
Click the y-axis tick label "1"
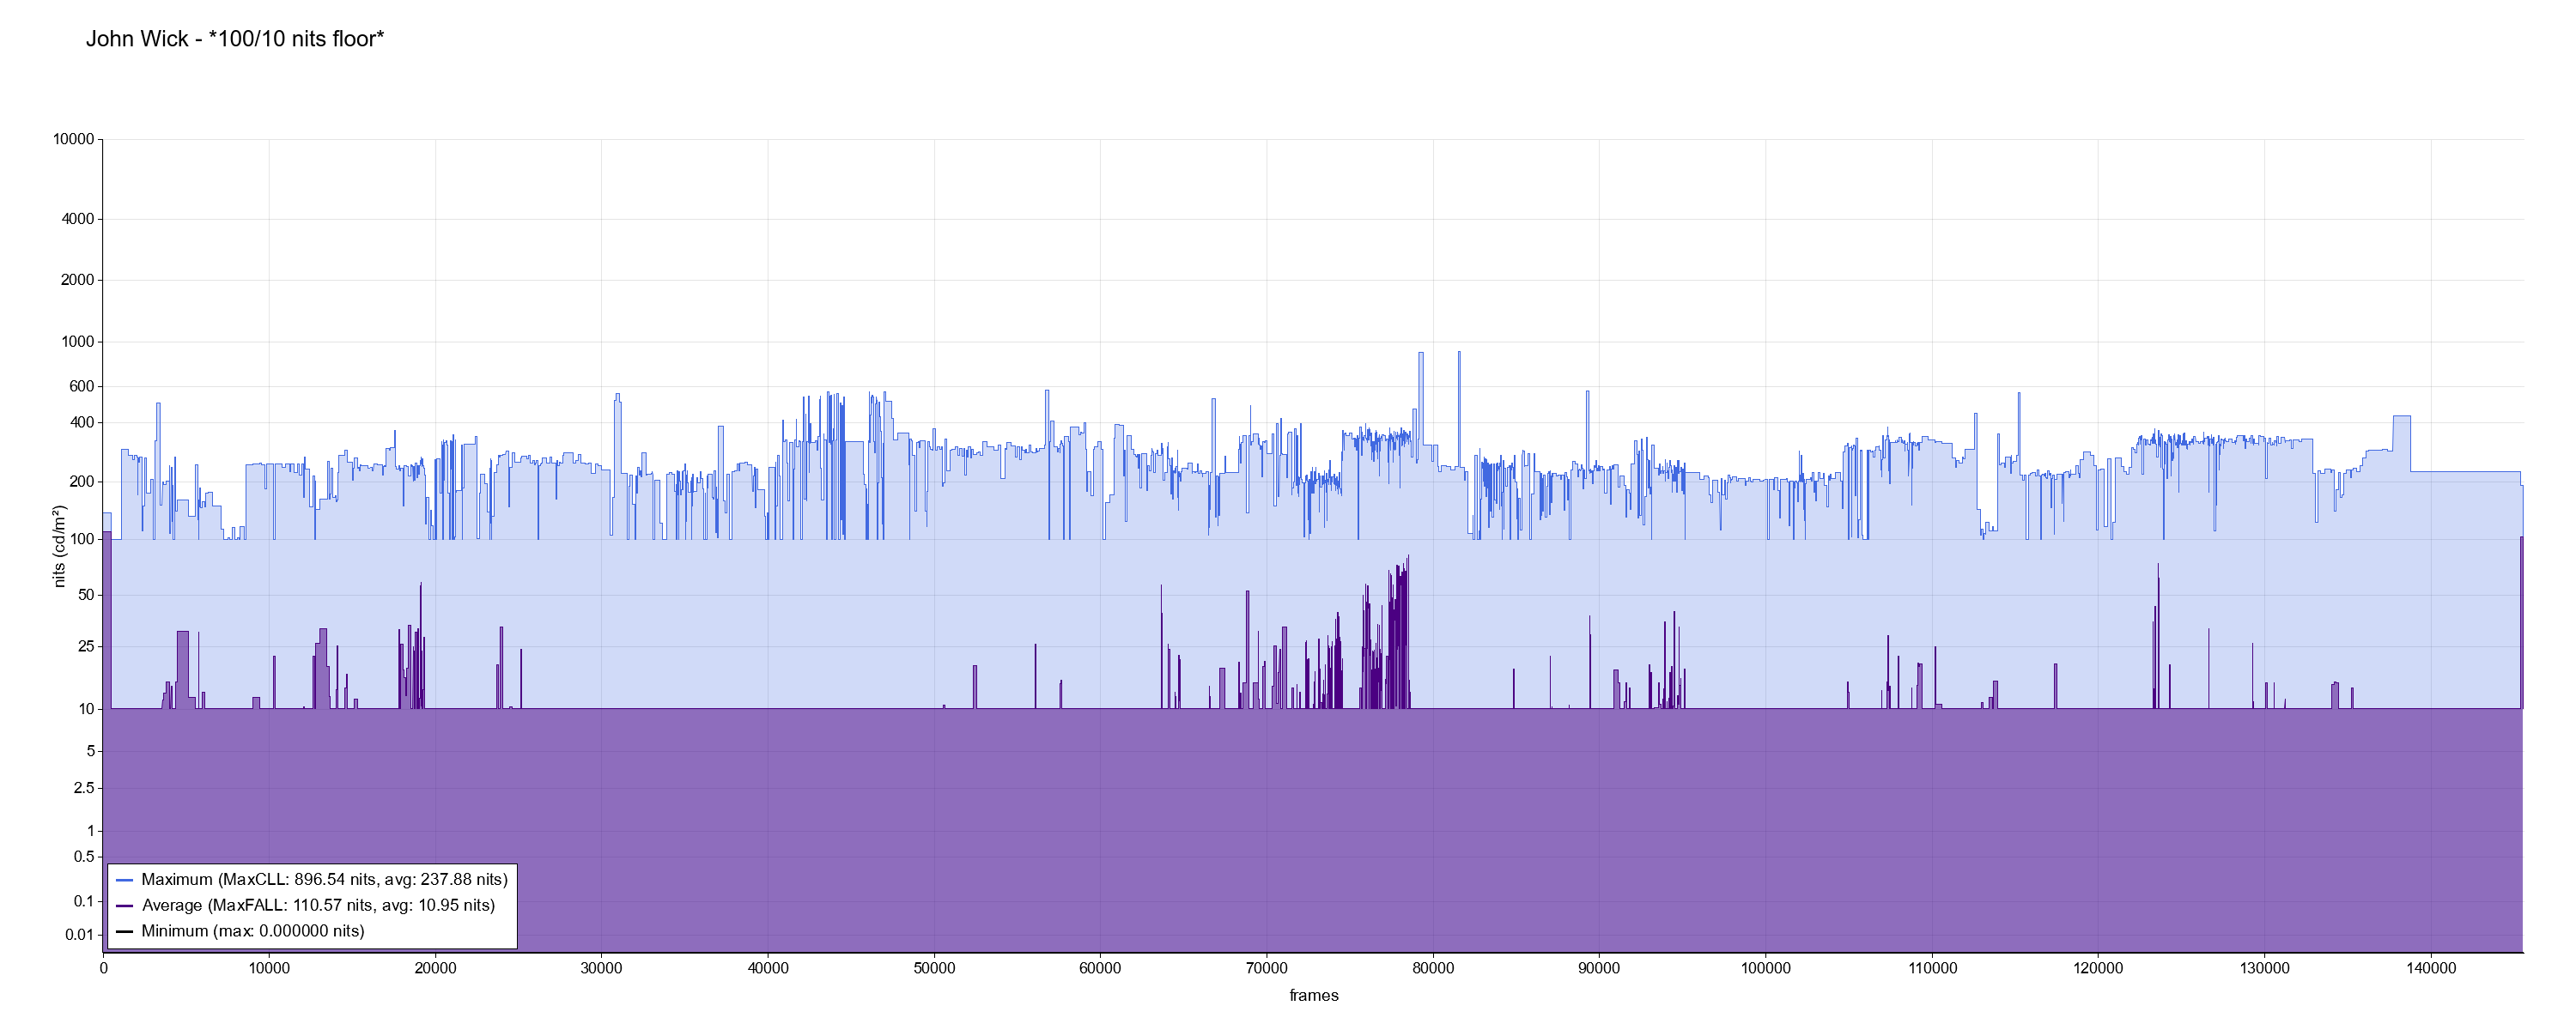[x=90, y=831]
